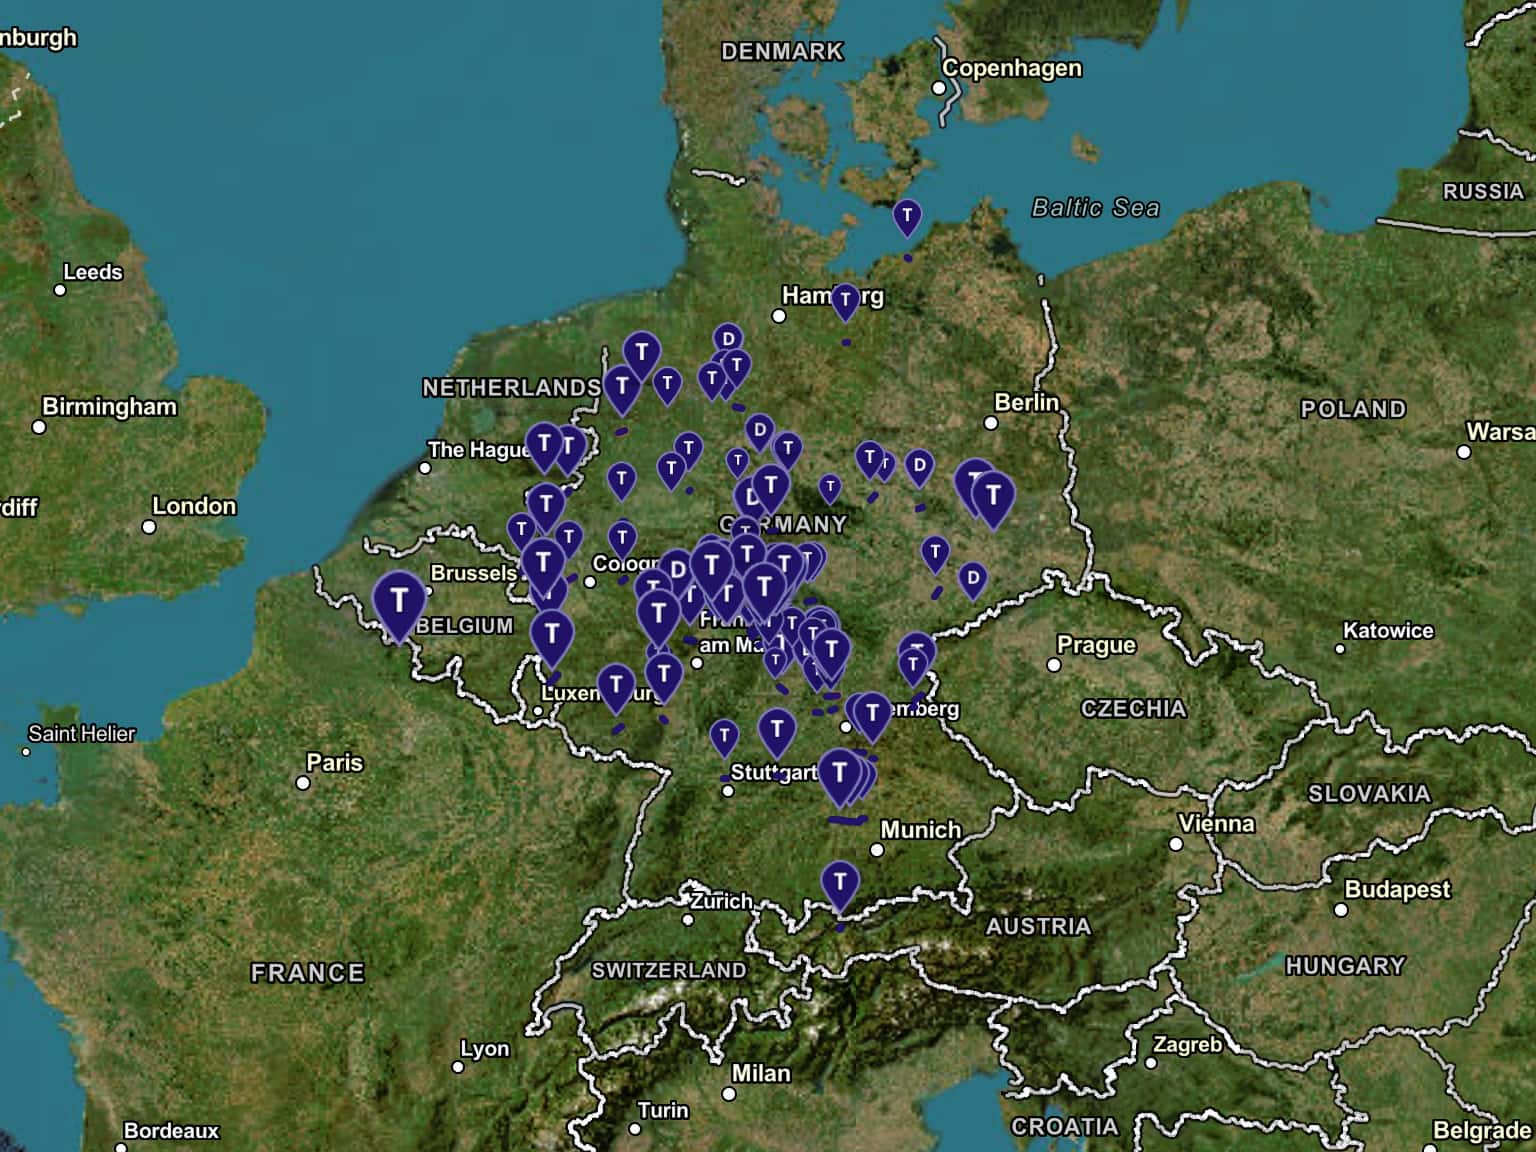Click the T marker over the Luxembourg label
This screenshot has width=1536, height=1152.
[616, 687]
